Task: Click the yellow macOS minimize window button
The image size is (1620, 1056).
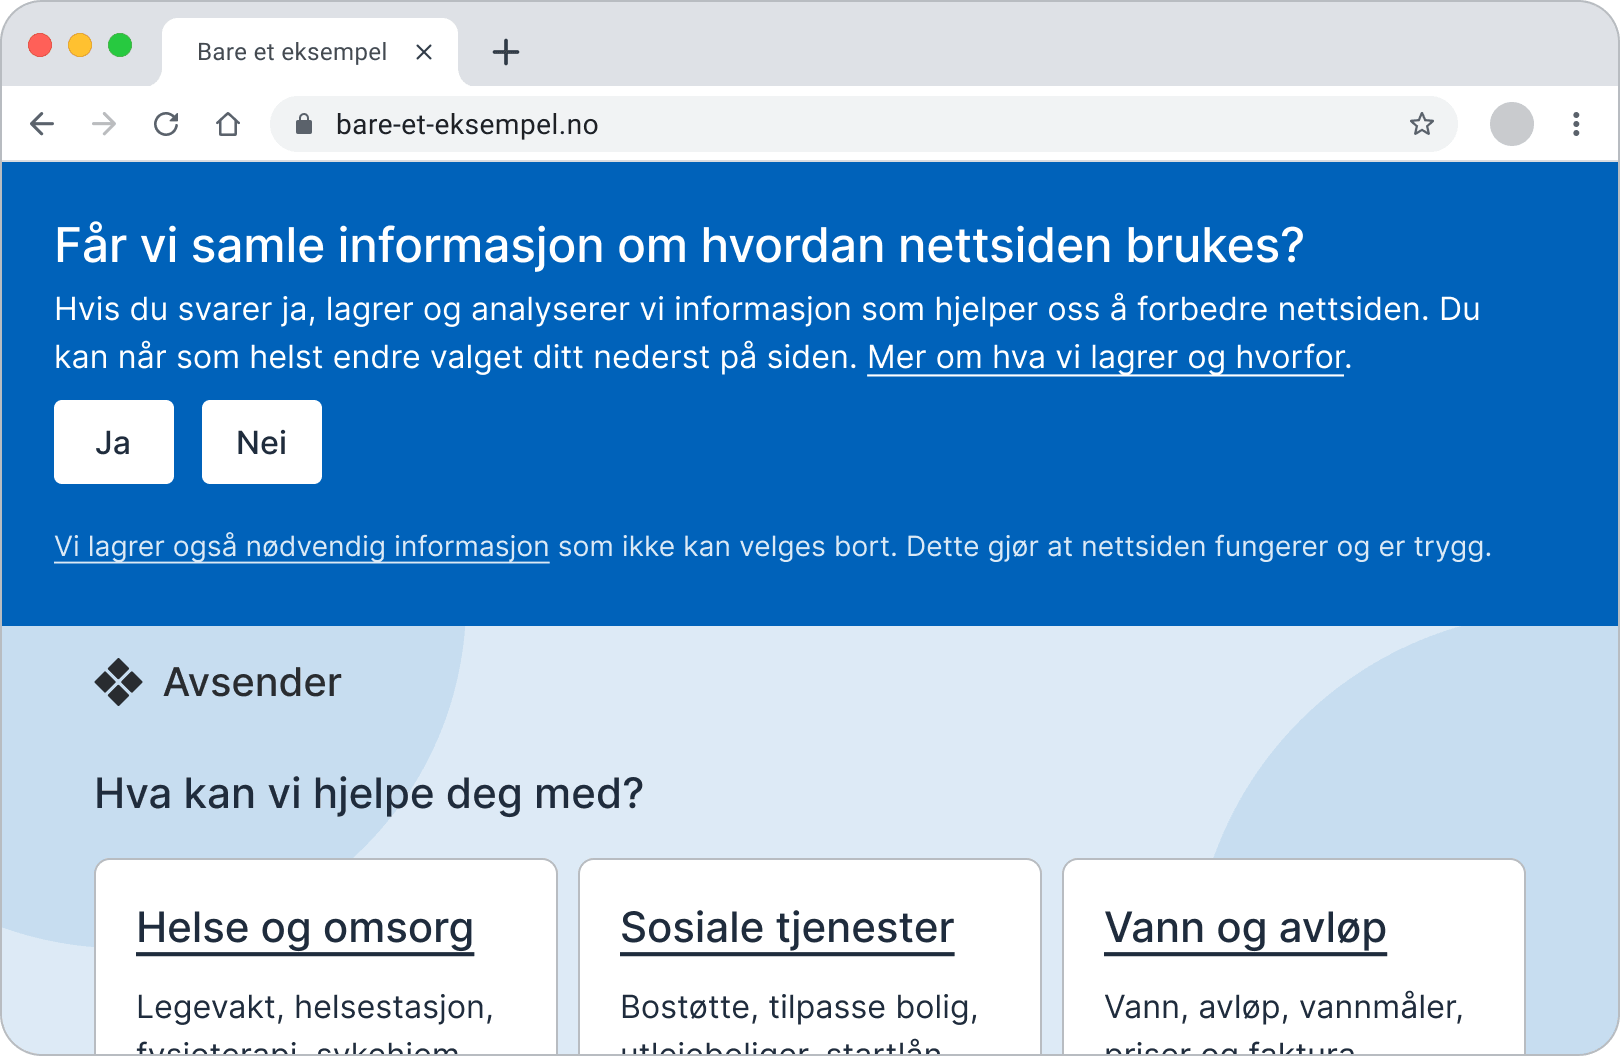Action: [80, 45]
